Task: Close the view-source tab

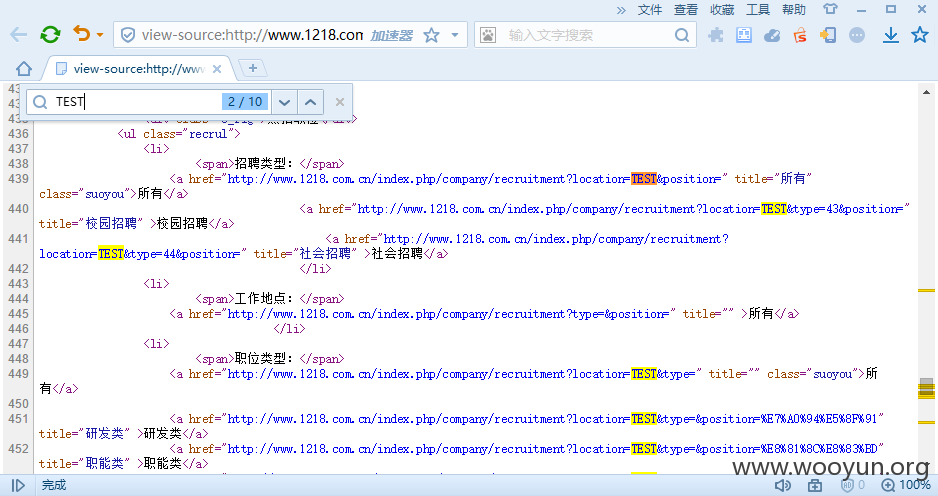Action: point(217,69)
